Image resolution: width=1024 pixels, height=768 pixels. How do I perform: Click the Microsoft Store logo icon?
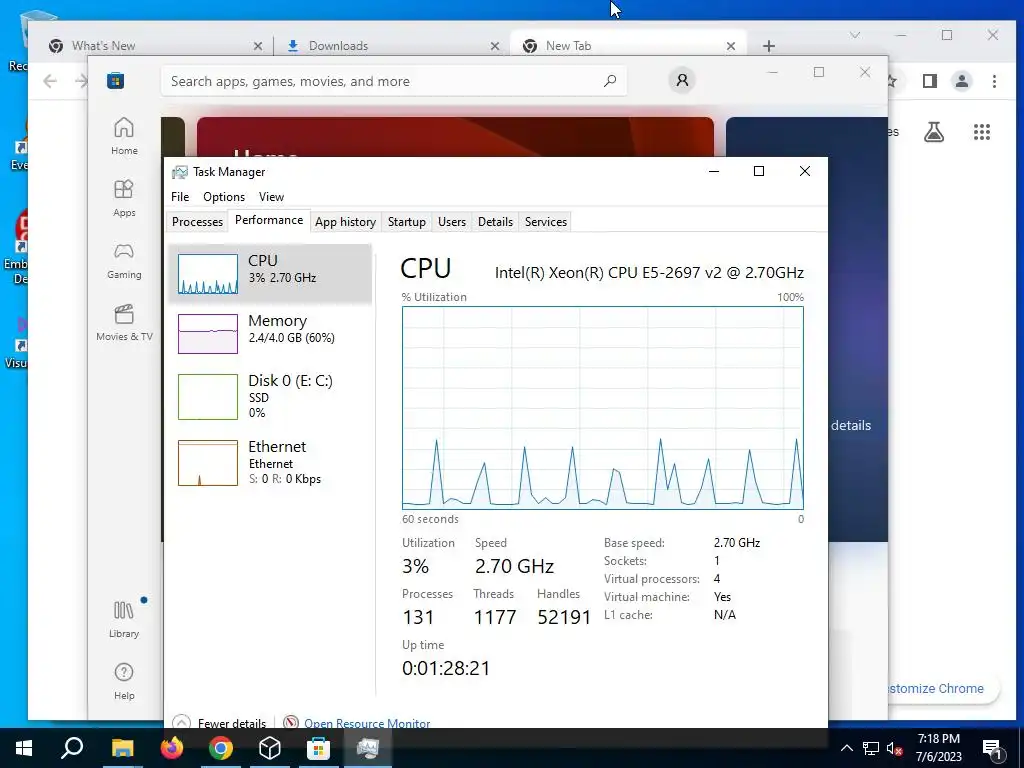116,81
